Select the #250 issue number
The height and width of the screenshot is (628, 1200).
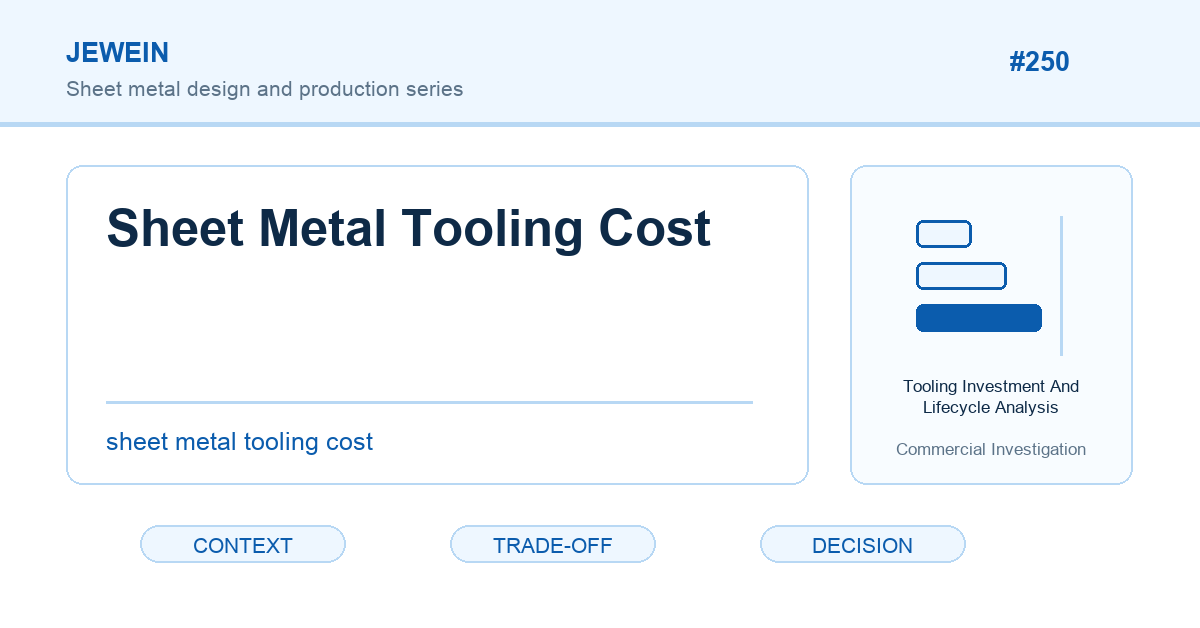(1039, 62)
